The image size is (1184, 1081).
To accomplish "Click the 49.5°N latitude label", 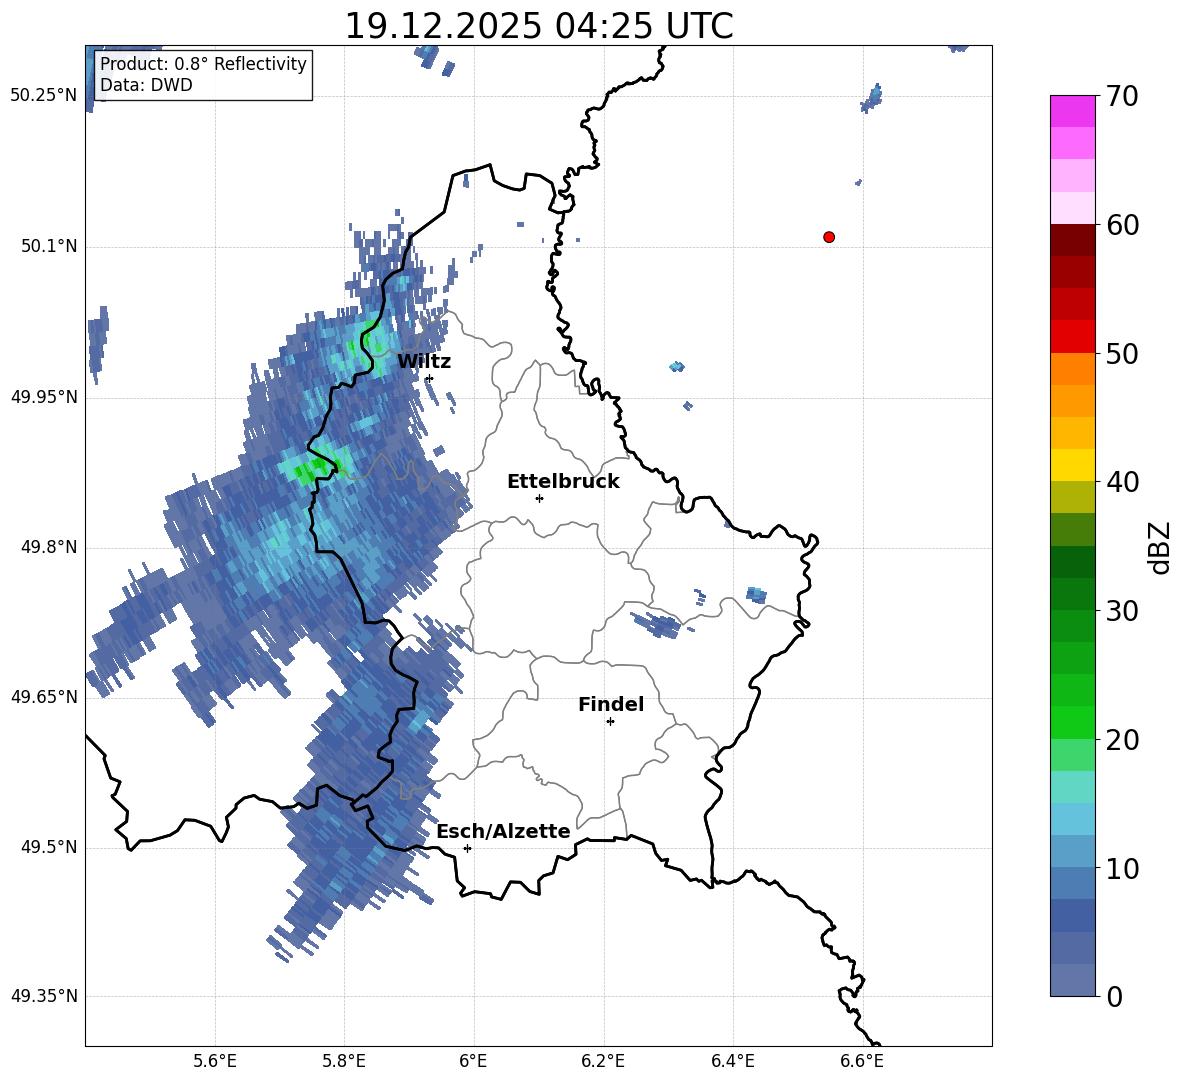I will (50, 847).
